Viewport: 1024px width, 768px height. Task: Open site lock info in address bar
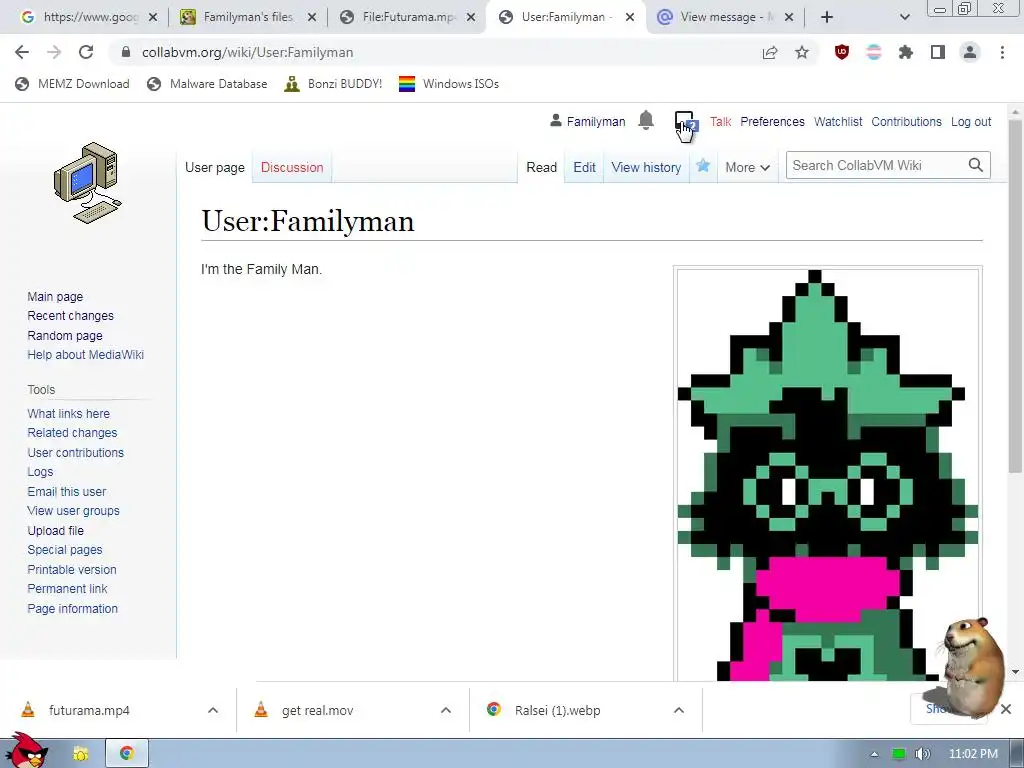[x=127, y=52]
